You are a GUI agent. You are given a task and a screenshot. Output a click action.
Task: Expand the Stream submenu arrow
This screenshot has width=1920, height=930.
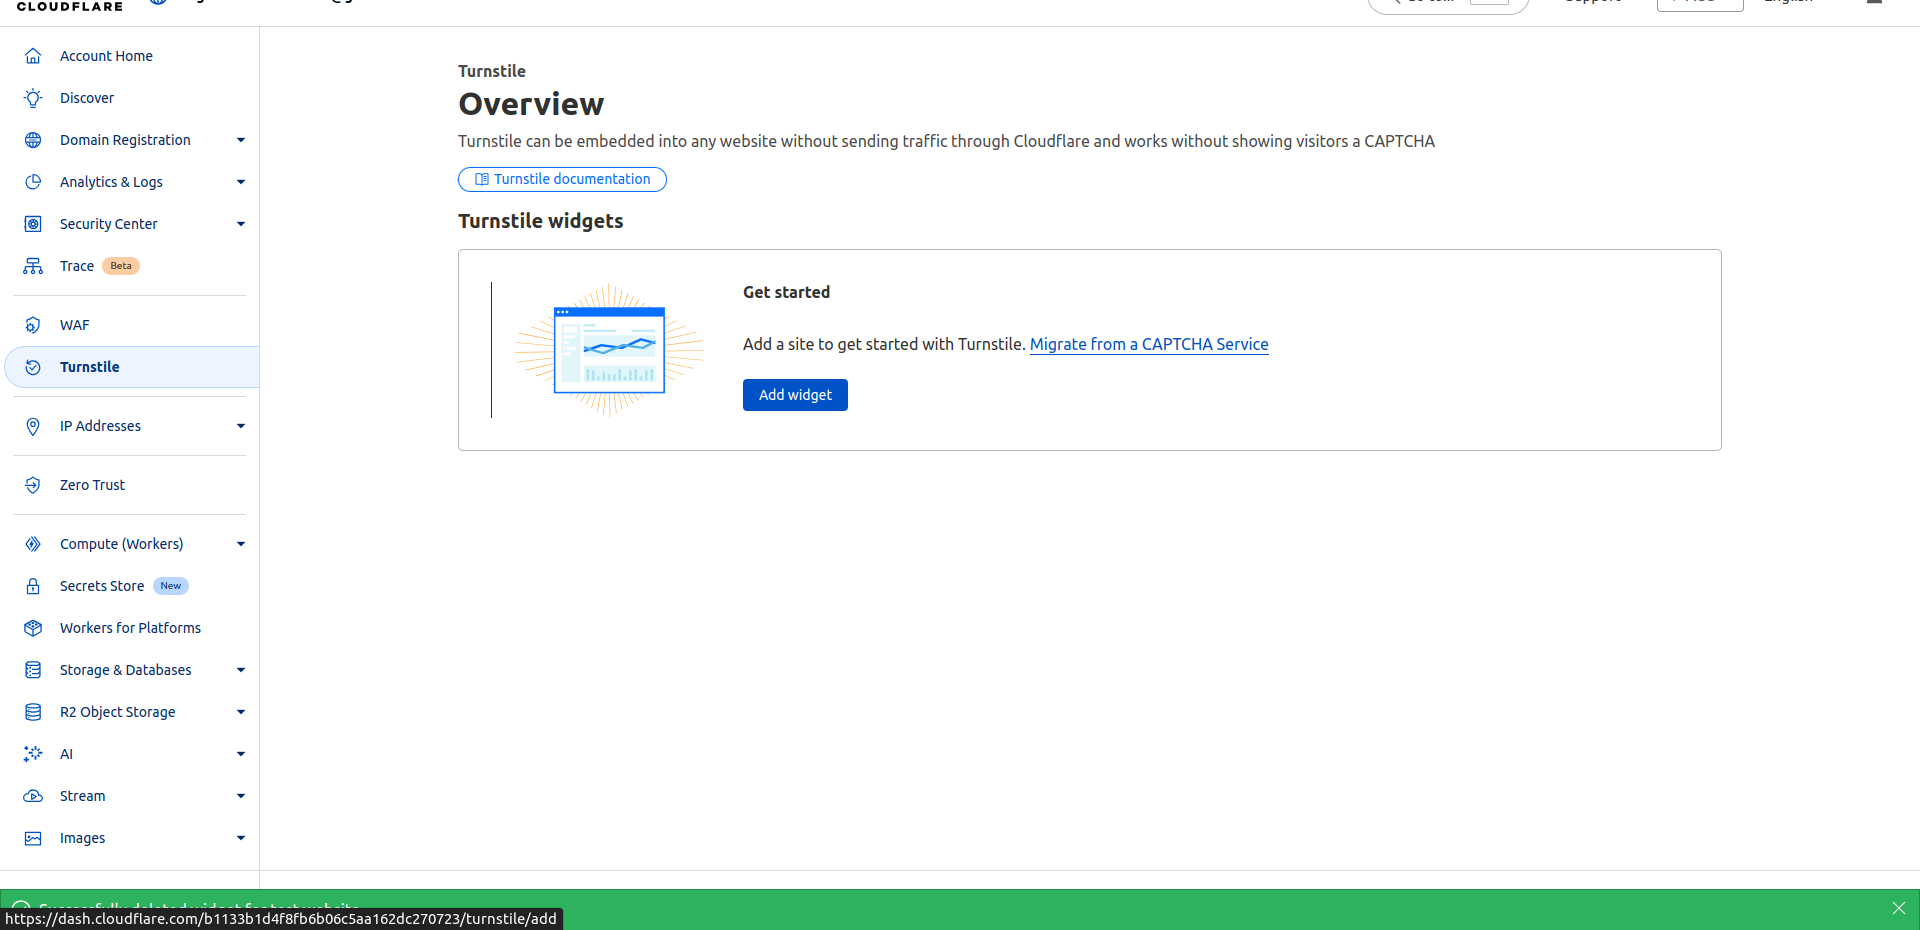(241, 796)
